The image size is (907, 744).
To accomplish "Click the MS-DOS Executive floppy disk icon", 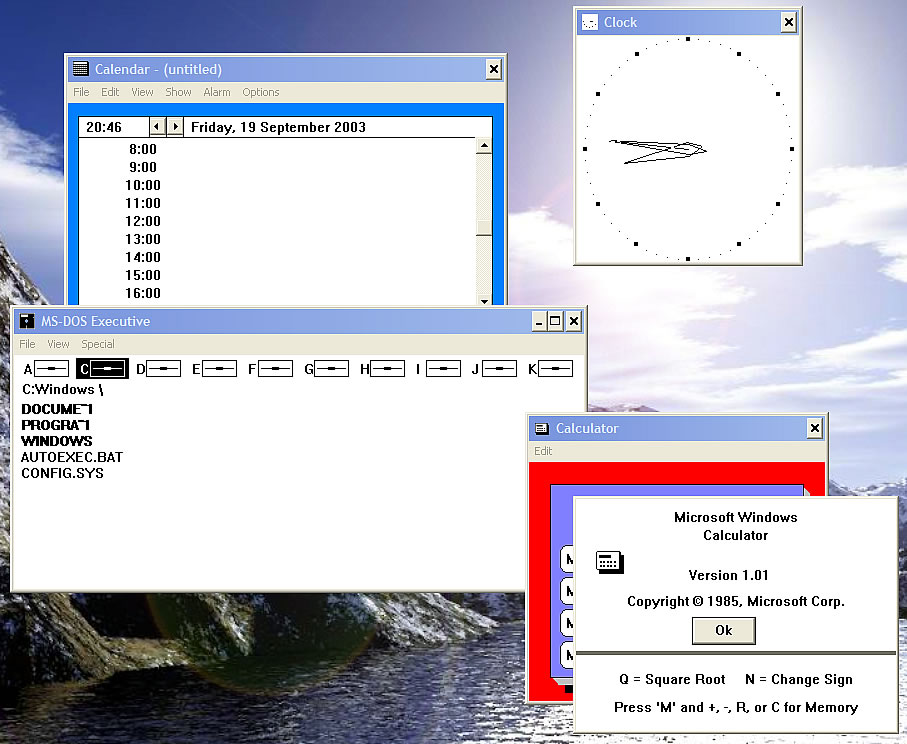I will [27, 321].
